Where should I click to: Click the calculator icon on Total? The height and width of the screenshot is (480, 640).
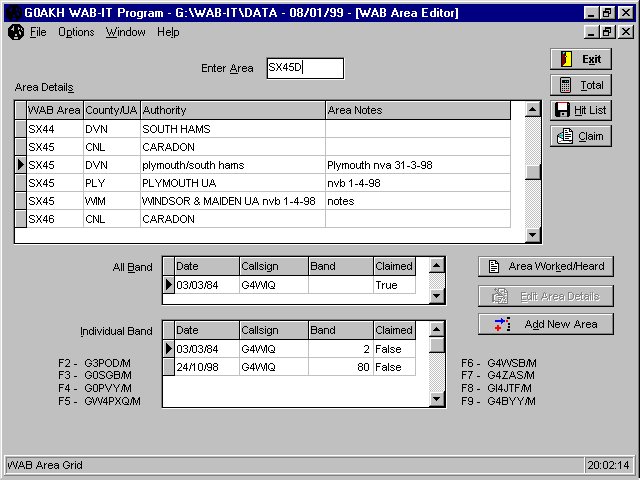565,85
